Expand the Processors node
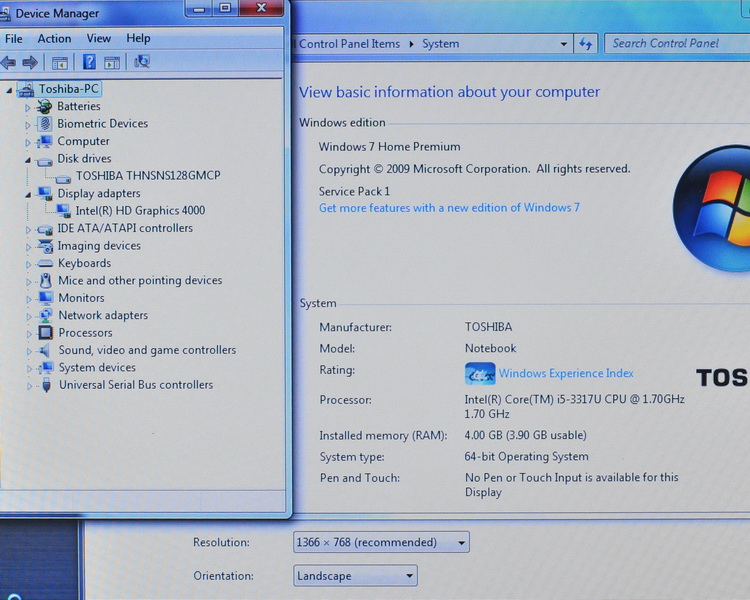 pyautogui.click(x=29, y=334)
